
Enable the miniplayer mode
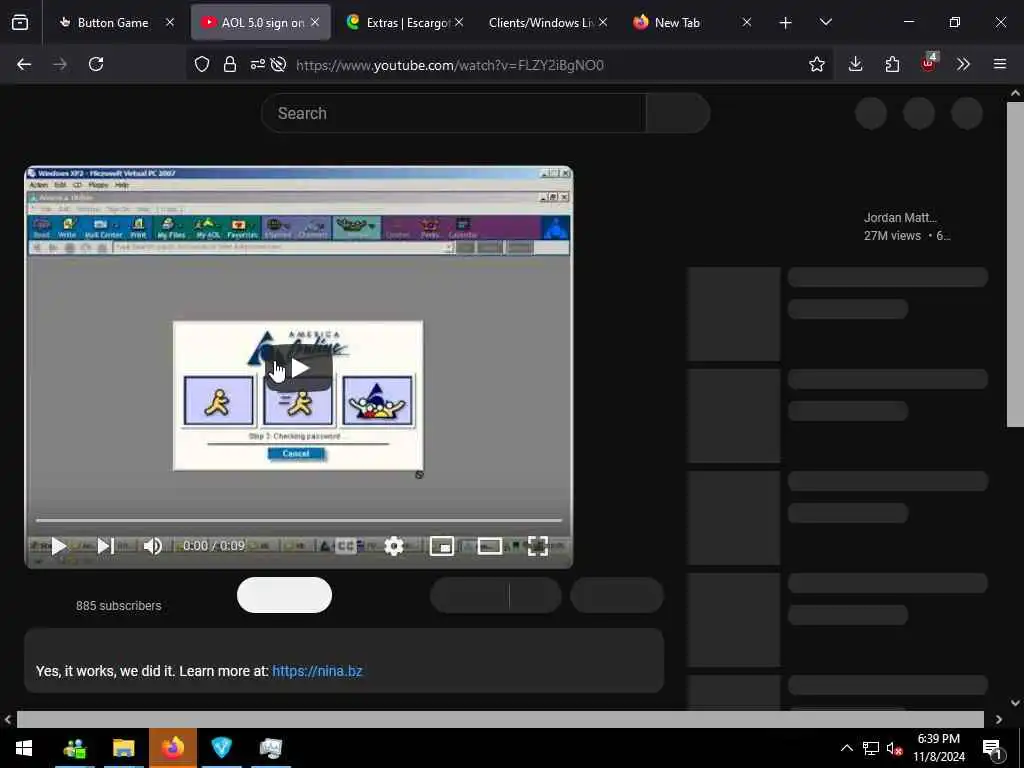(441, 546)
